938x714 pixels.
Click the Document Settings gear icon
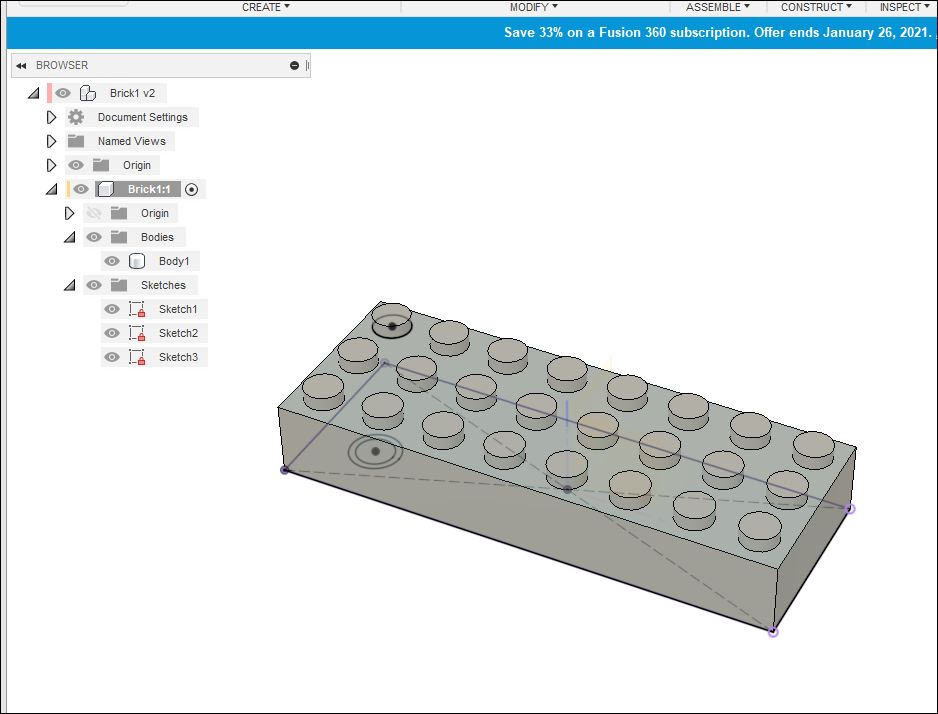tap(75, 117)
